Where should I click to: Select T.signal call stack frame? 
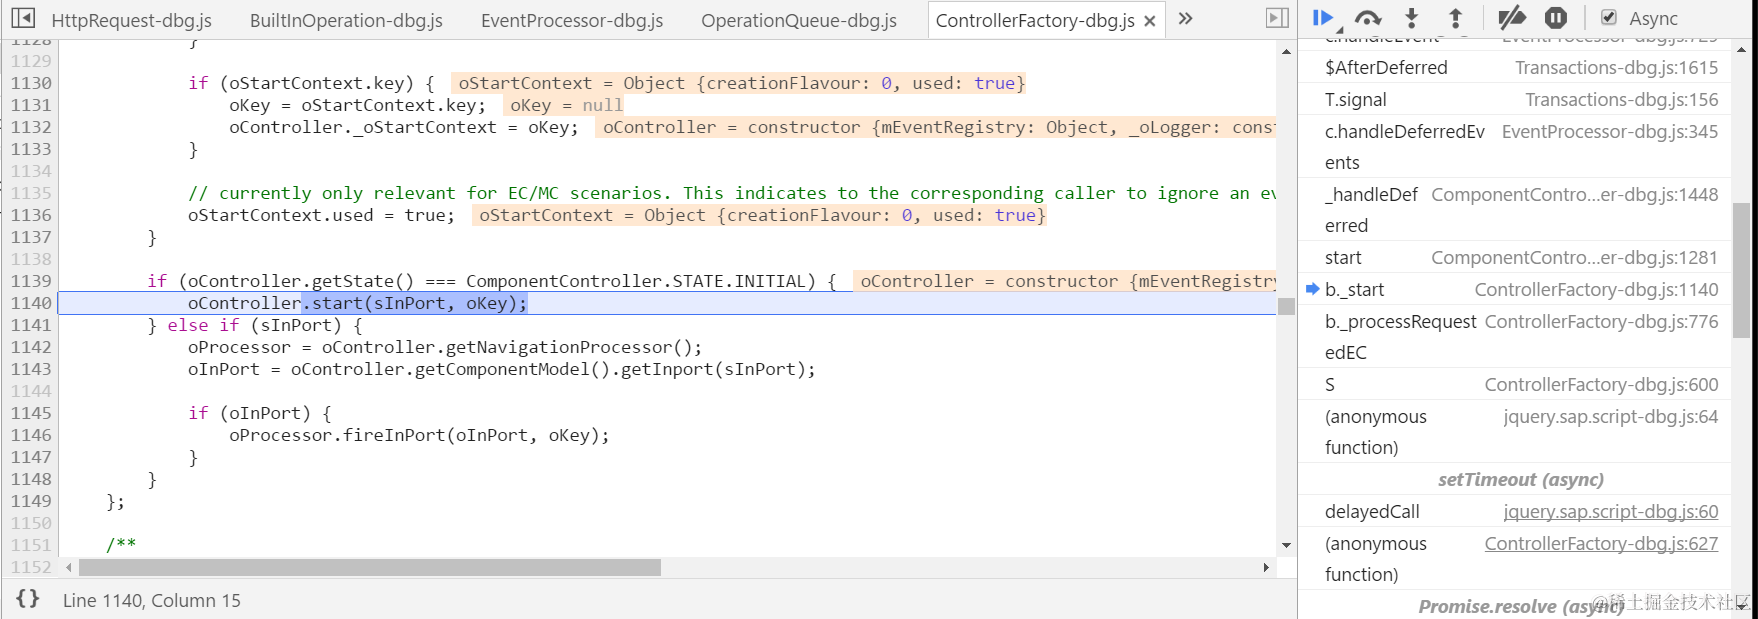[1515, 99]
